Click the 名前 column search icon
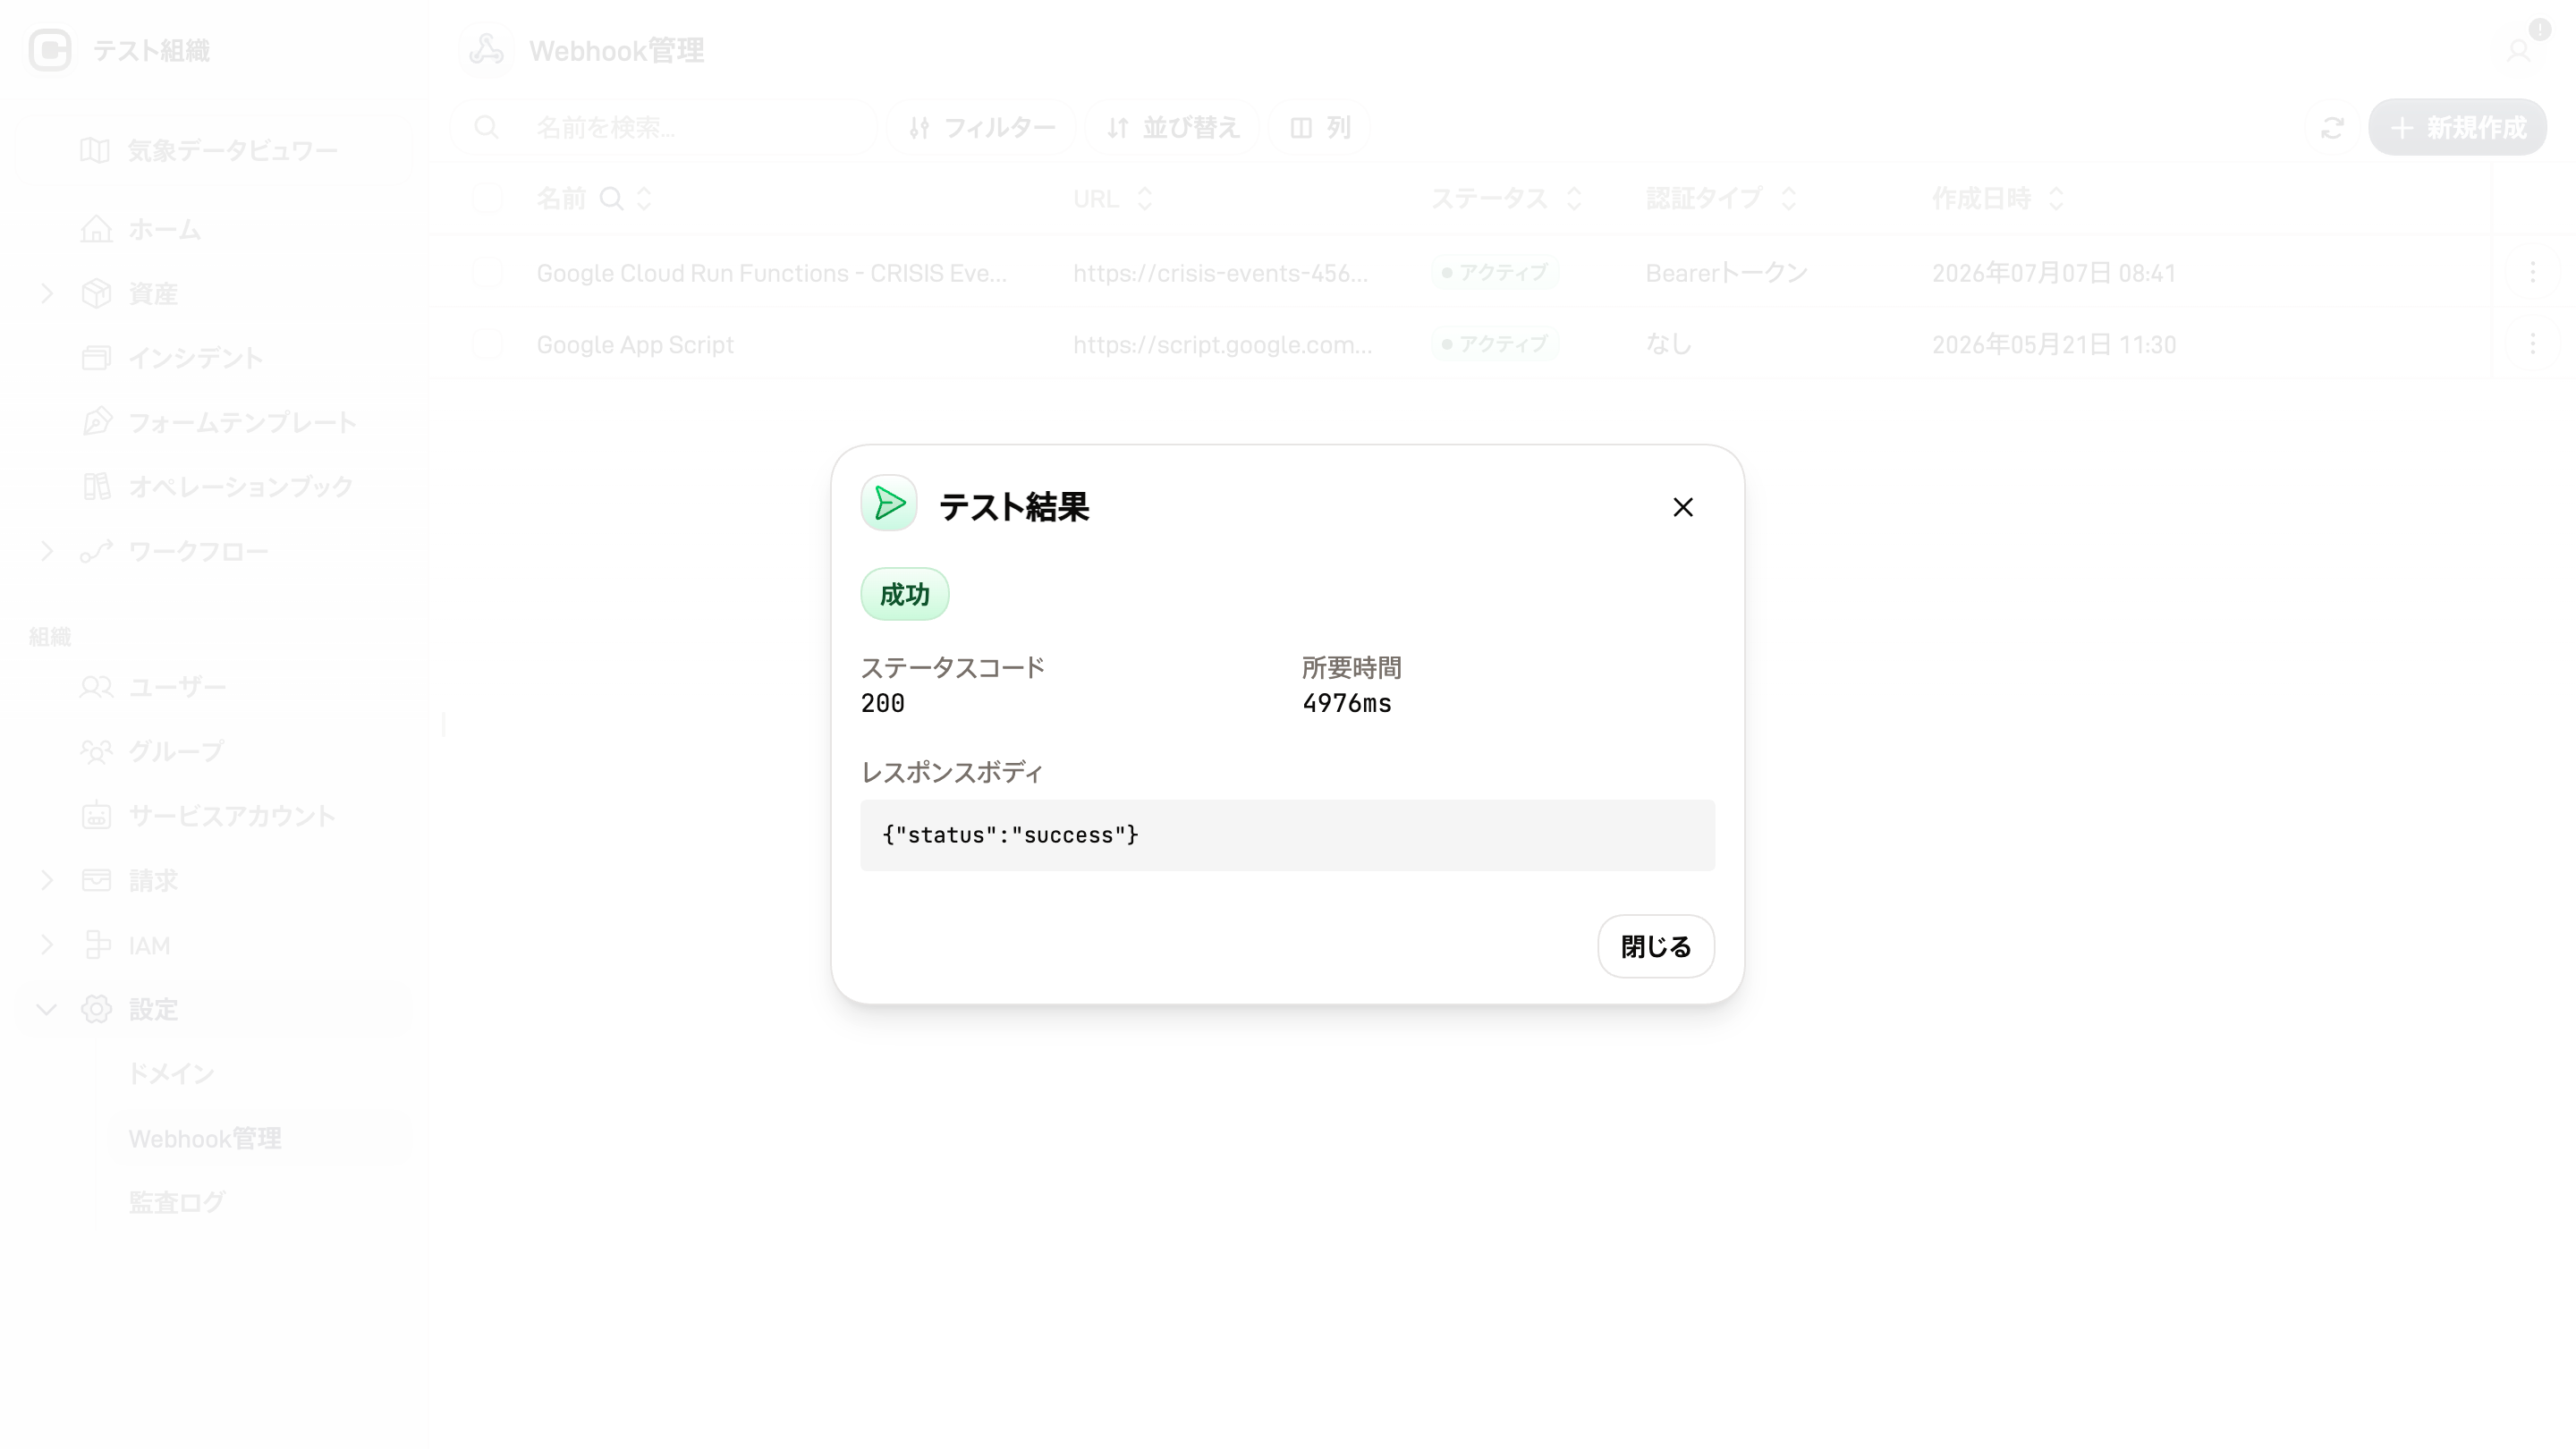 pyautogui.click(x=610, y=199)
